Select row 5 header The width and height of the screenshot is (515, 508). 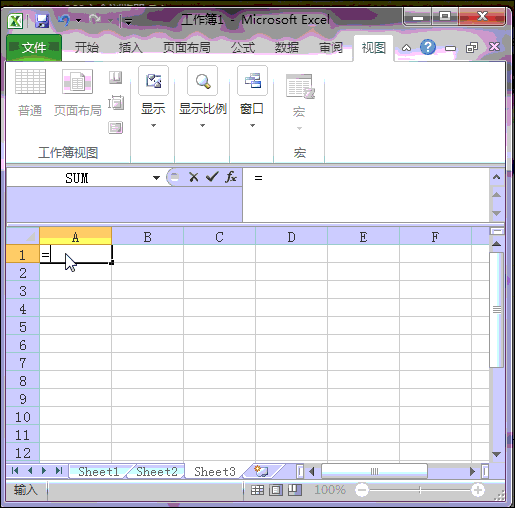pyautogui.click(x=23, y=327)
